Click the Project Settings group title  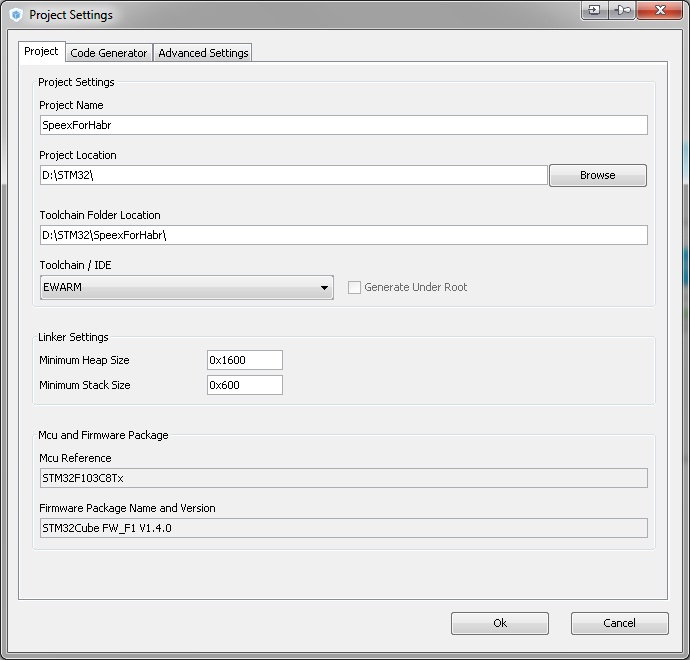(76, 82)
